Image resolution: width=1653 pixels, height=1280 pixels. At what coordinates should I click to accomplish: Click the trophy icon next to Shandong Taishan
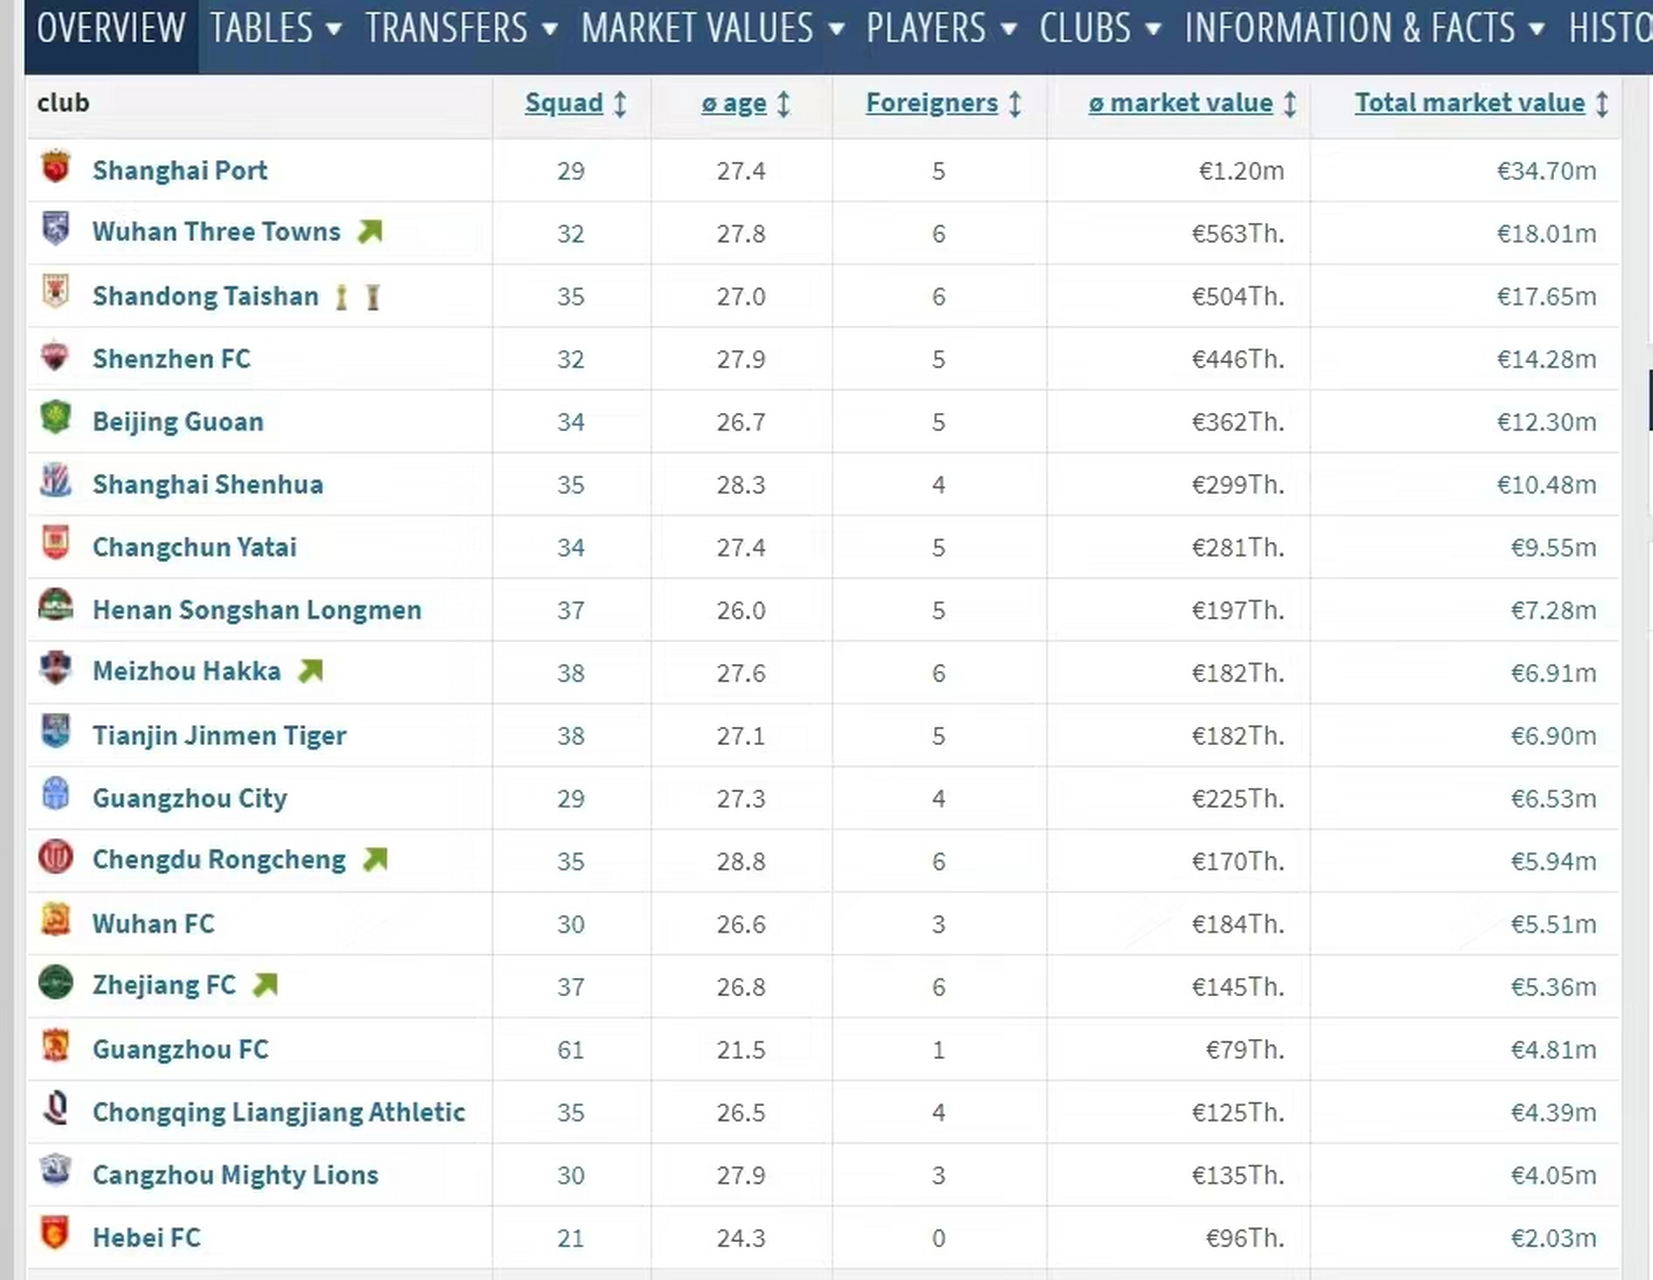click(x=342, y=297)
